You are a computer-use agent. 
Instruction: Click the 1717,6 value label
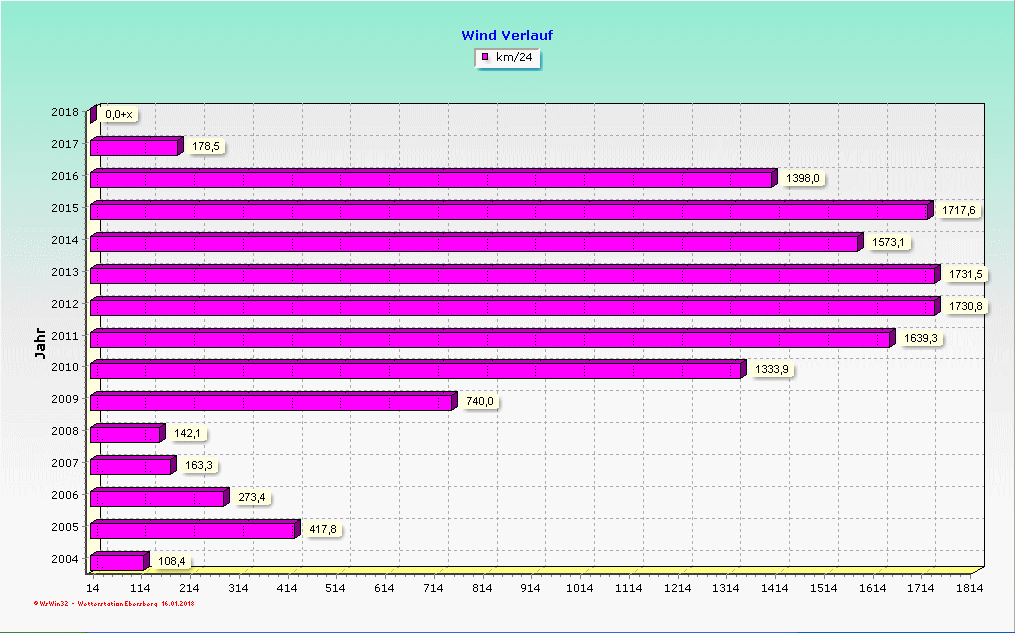click(960, 210)
